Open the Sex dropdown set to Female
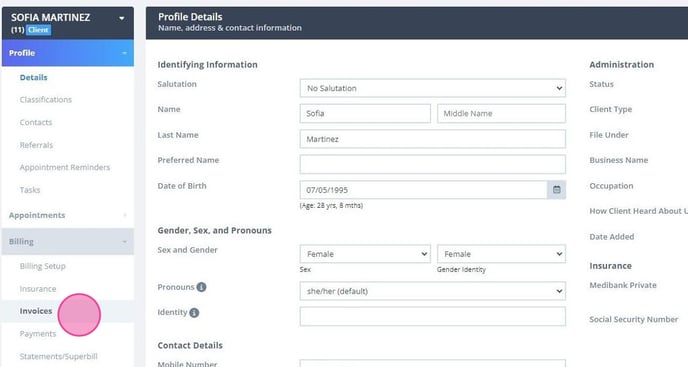This screenshot has width=688, height=367. pyautogui.click(x=365, y=254)
